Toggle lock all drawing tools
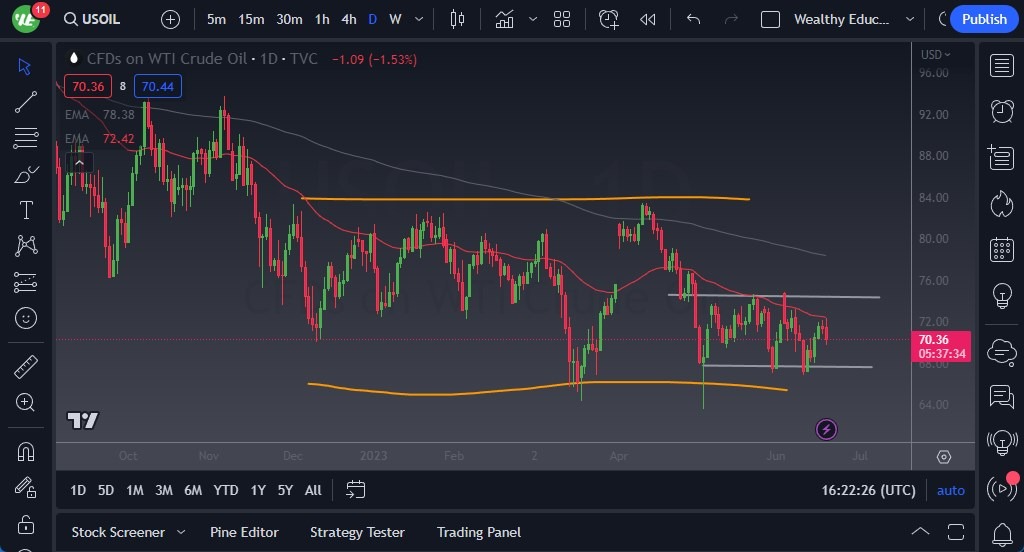1024x552 pixels. point(26,524)
